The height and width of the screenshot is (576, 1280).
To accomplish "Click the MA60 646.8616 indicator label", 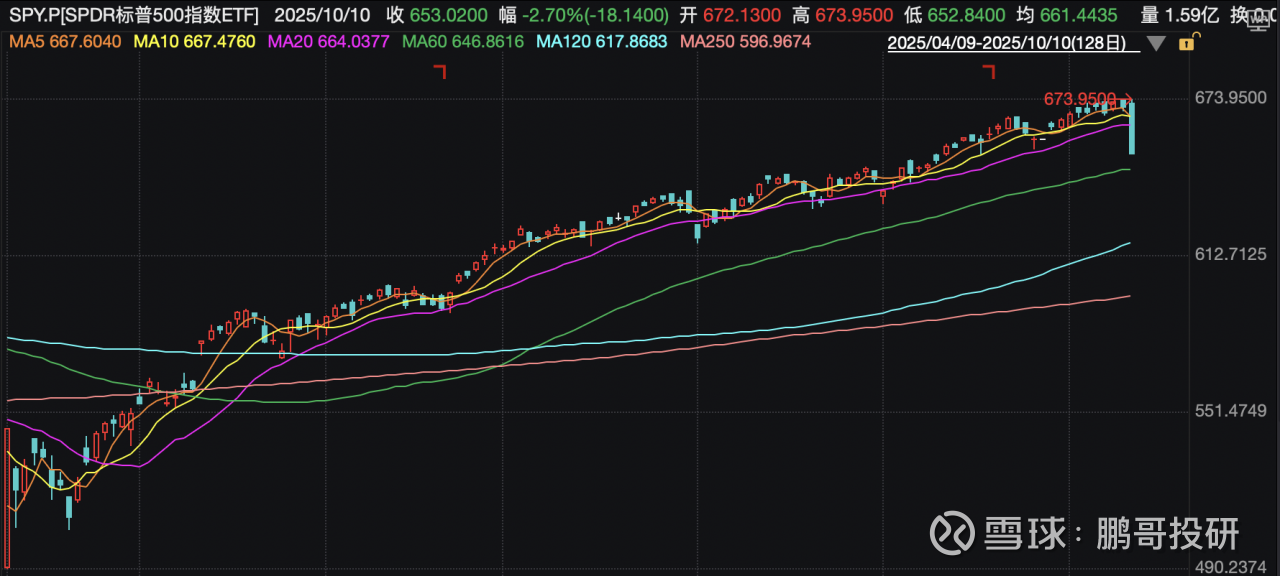I will 463,42.
